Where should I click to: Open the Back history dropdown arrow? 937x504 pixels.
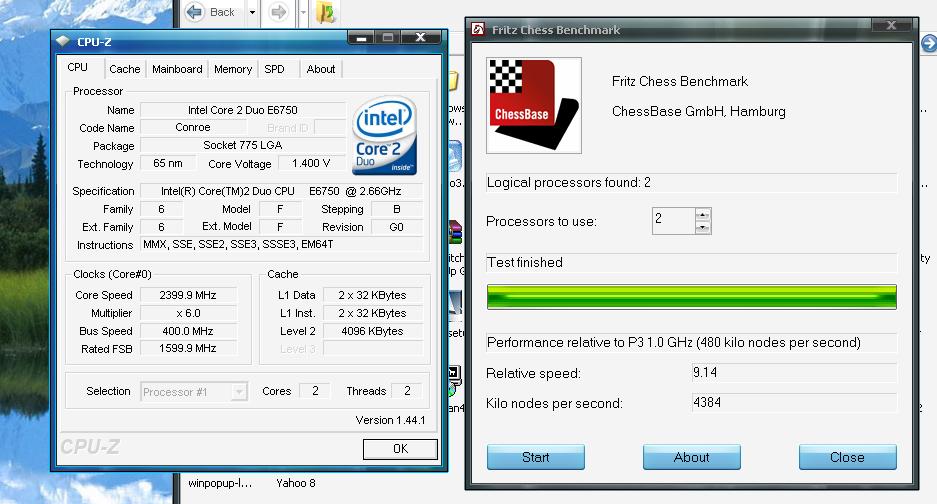tap(252, 13)
